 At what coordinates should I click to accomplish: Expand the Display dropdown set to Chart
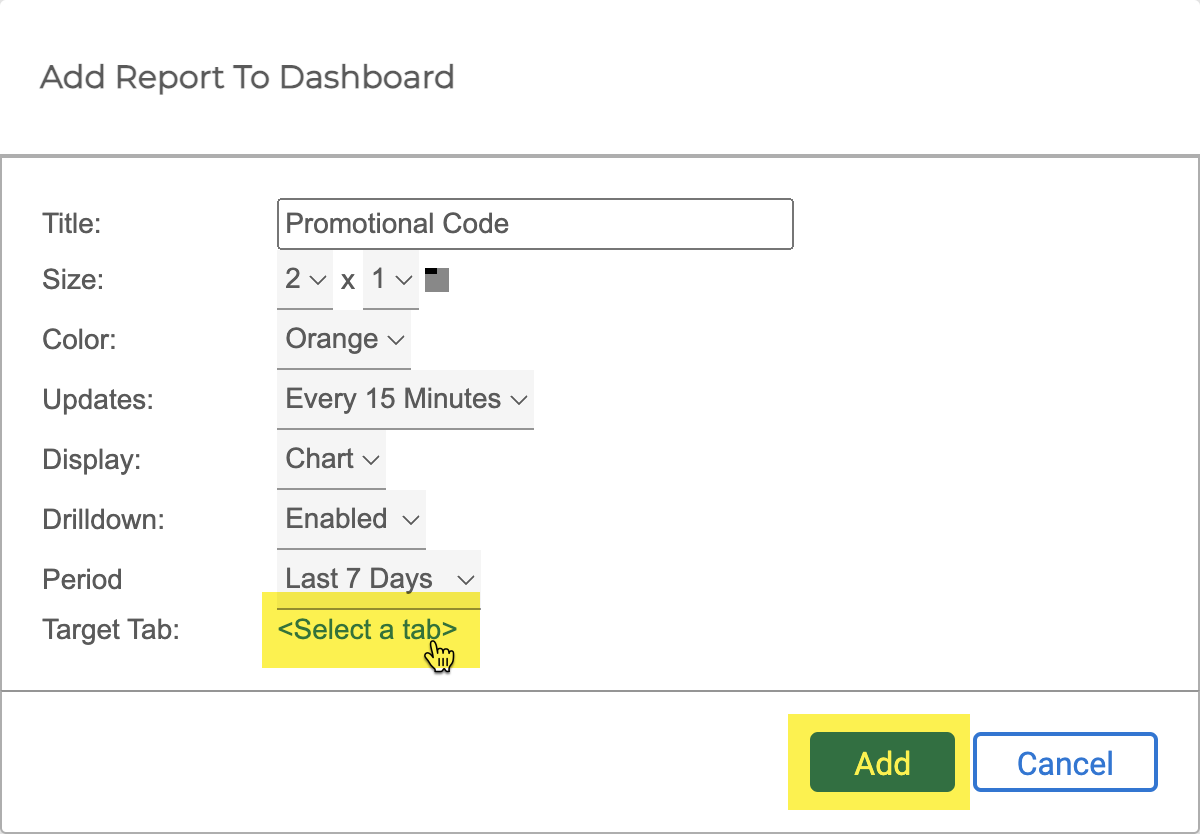pyautogui.click(x=331, y=460)
